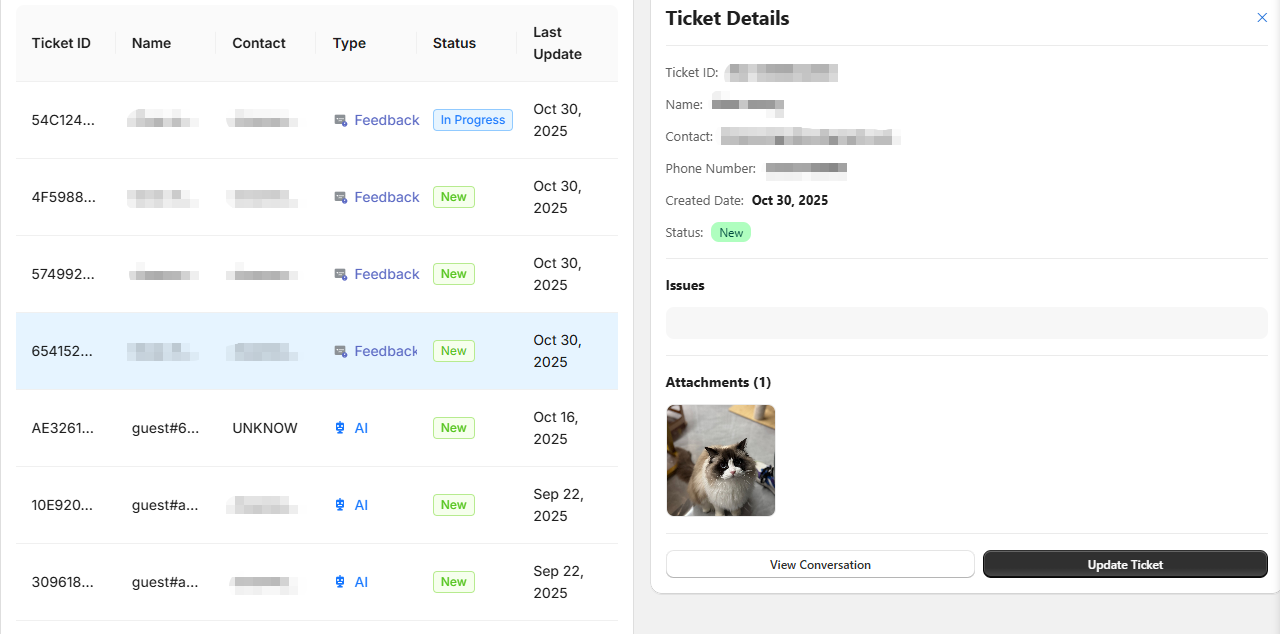Viewport: 1280px width, 634px height.
Task: Click the Status column header
Action: tap(454, 43)
